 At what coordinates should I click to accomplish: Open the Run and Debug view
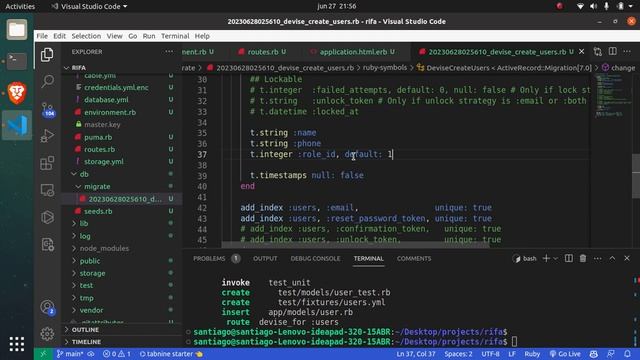(47, 136)
